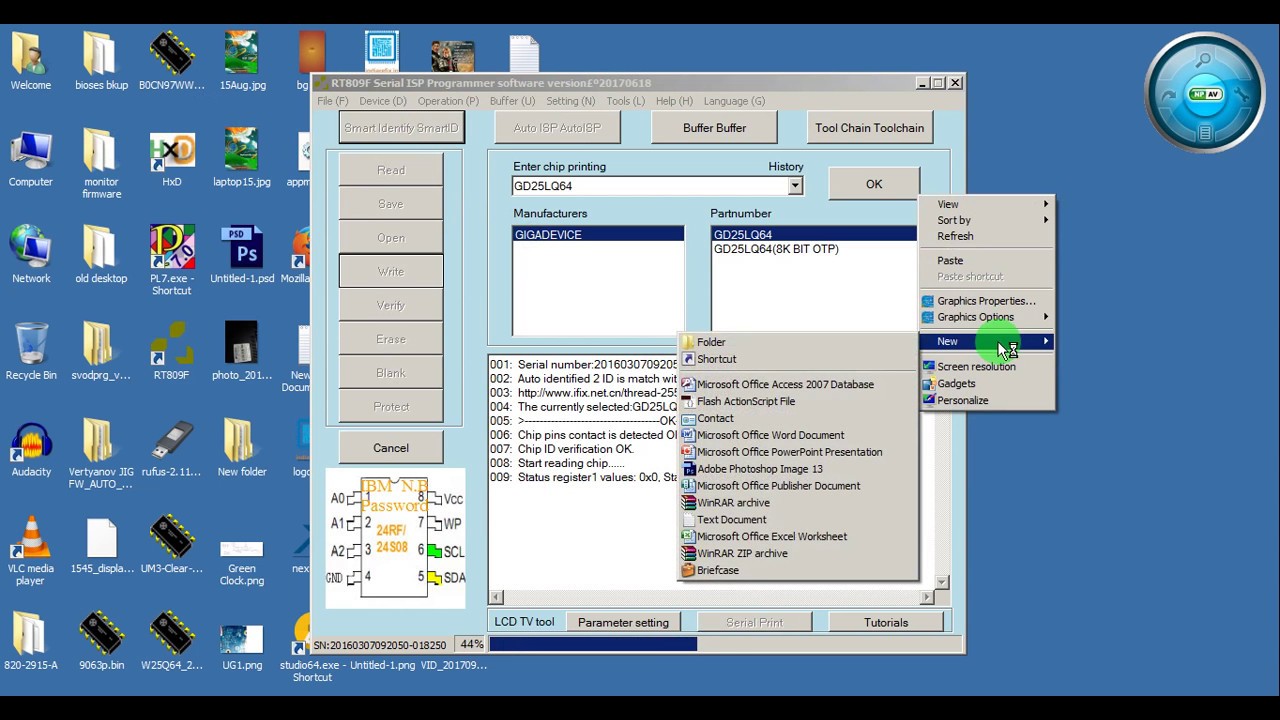1280x720 pixels.
Task: Select the 1545_displa text file icon
Action: (101, 544)
